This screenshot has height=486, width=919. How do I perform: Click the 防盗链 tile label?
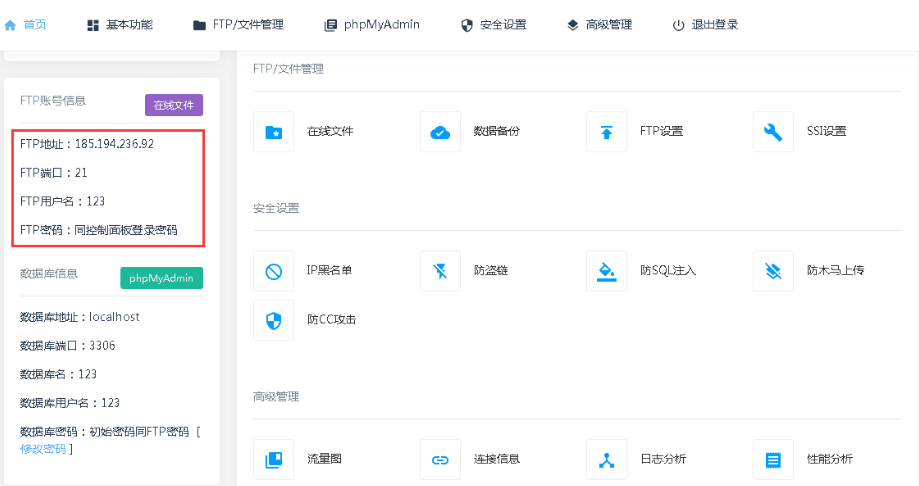(491, 270)
